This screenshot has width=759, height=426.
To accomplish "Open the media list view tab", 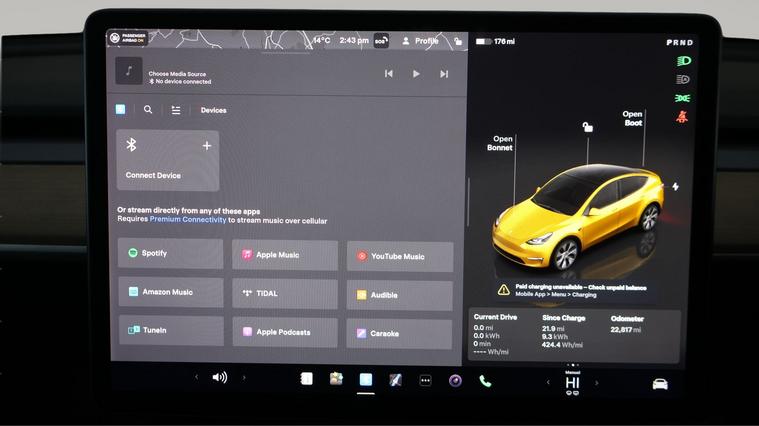I will [176, 110].
